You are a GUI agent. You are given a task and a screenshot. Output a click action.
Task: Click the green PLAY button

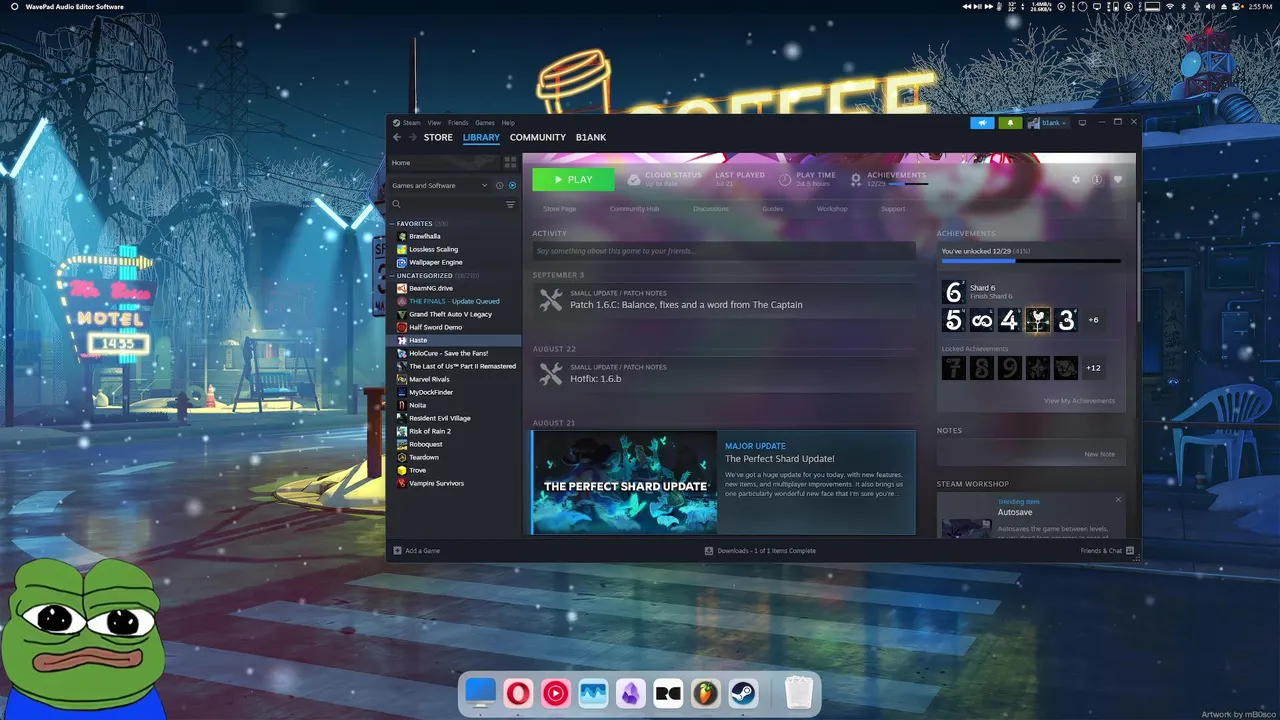click(573, 180)
